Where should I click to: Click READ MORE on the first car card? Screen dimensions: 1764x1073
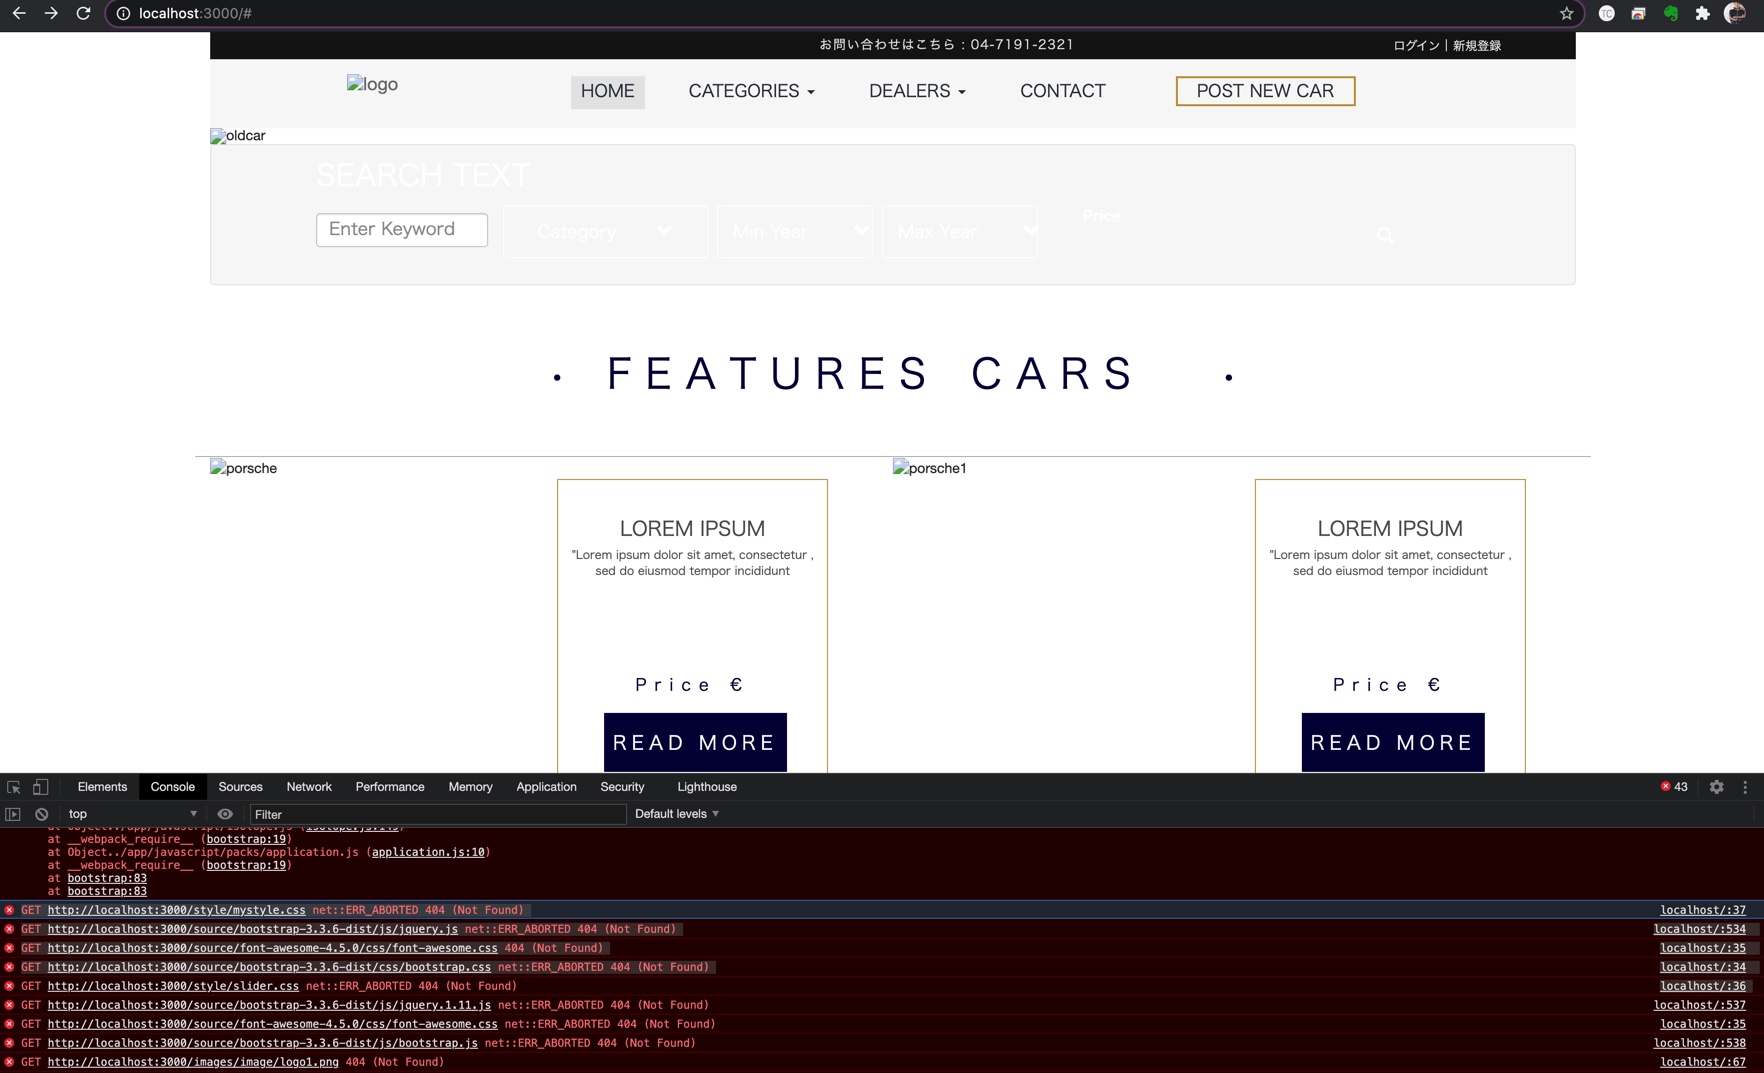pos(695,742)
